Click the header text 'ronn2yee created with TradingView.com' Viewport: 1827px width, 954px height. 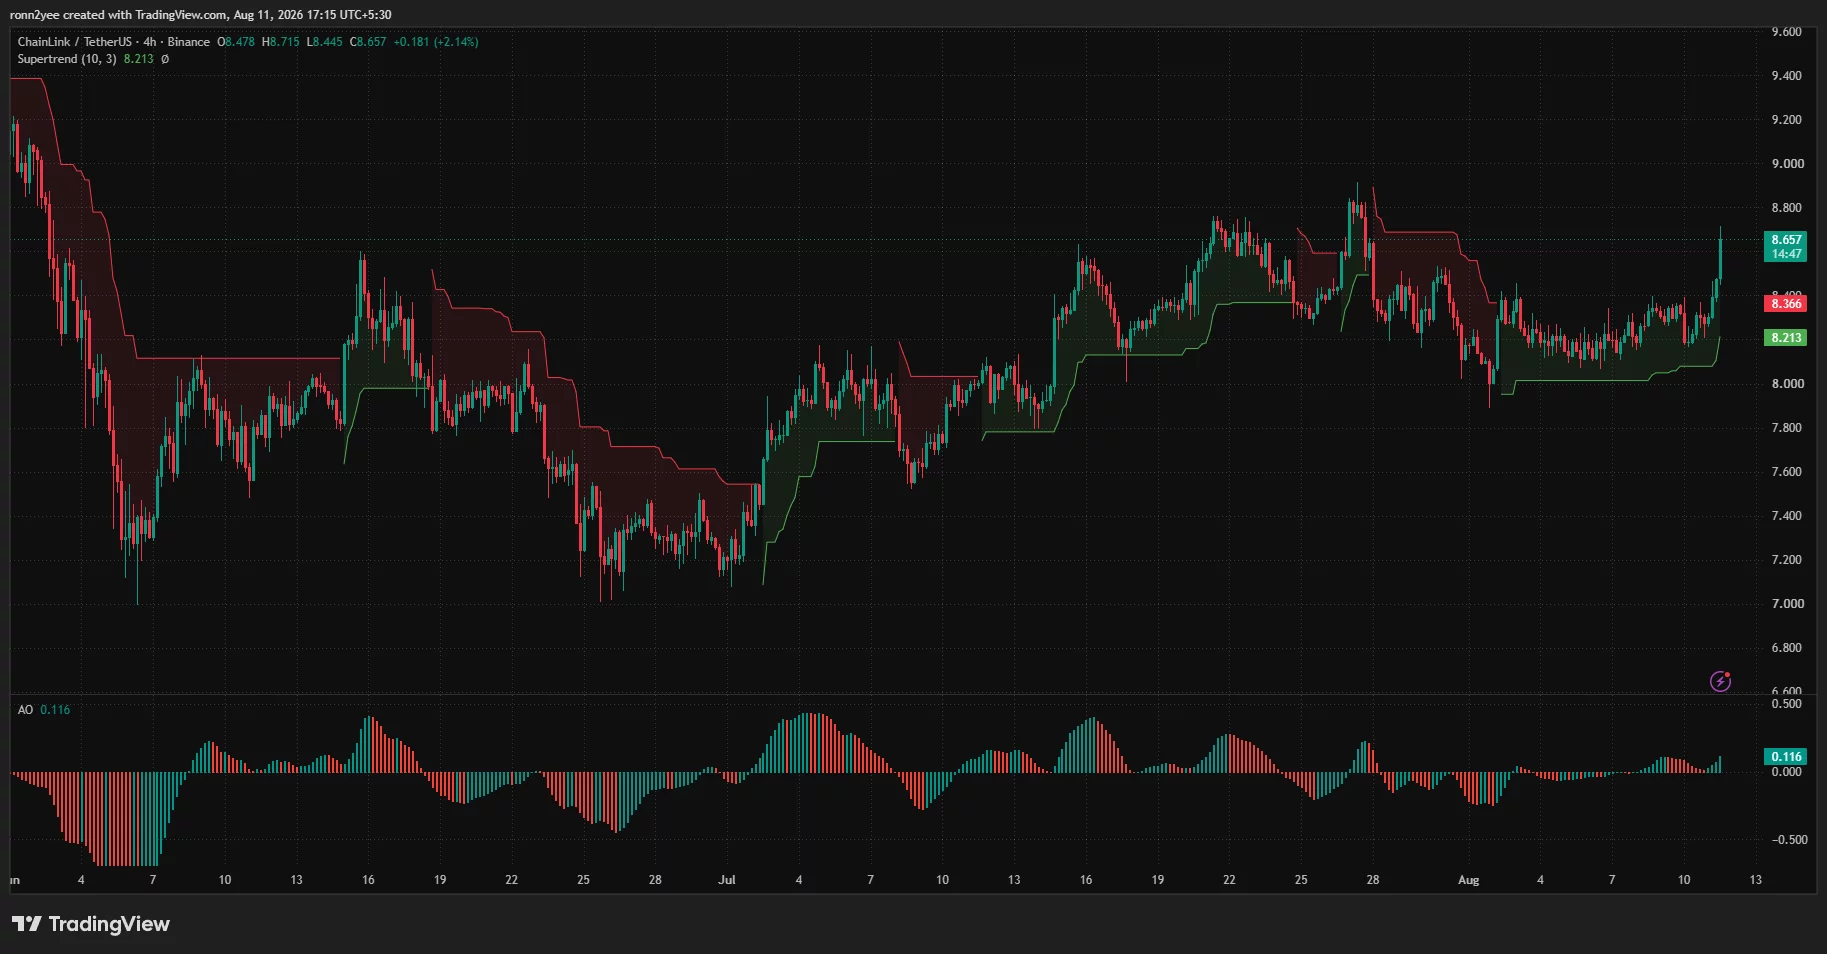click(x=118, y=15)
